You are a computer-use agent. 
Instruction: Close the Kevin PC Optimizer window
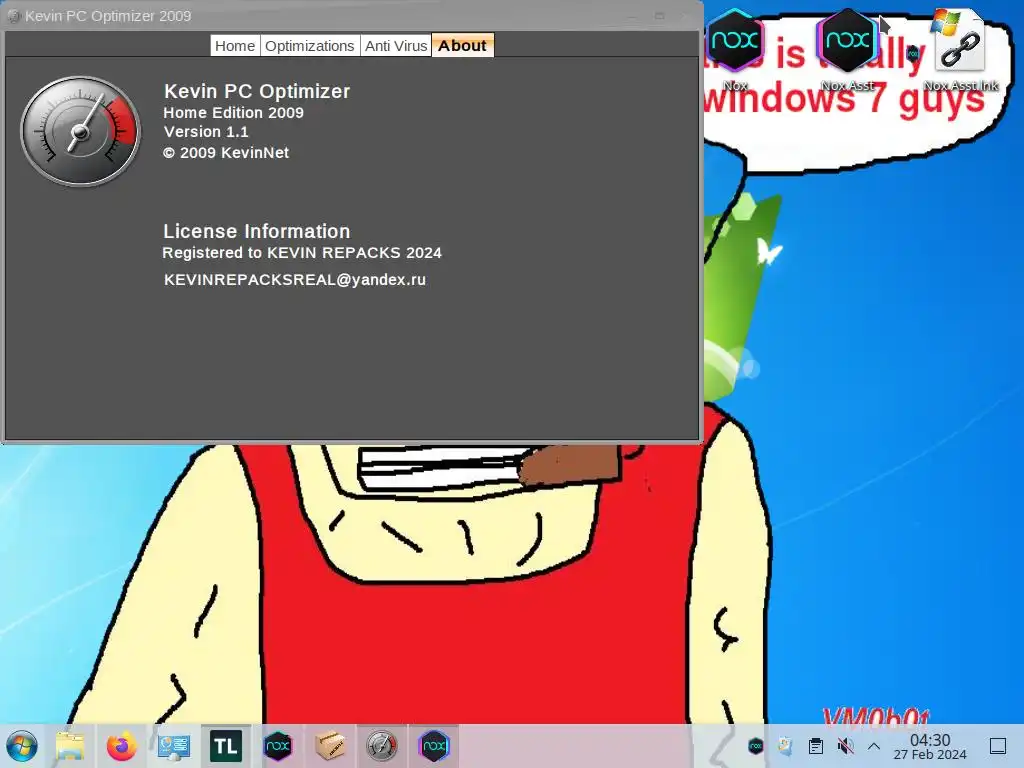[x=685, y=16]
